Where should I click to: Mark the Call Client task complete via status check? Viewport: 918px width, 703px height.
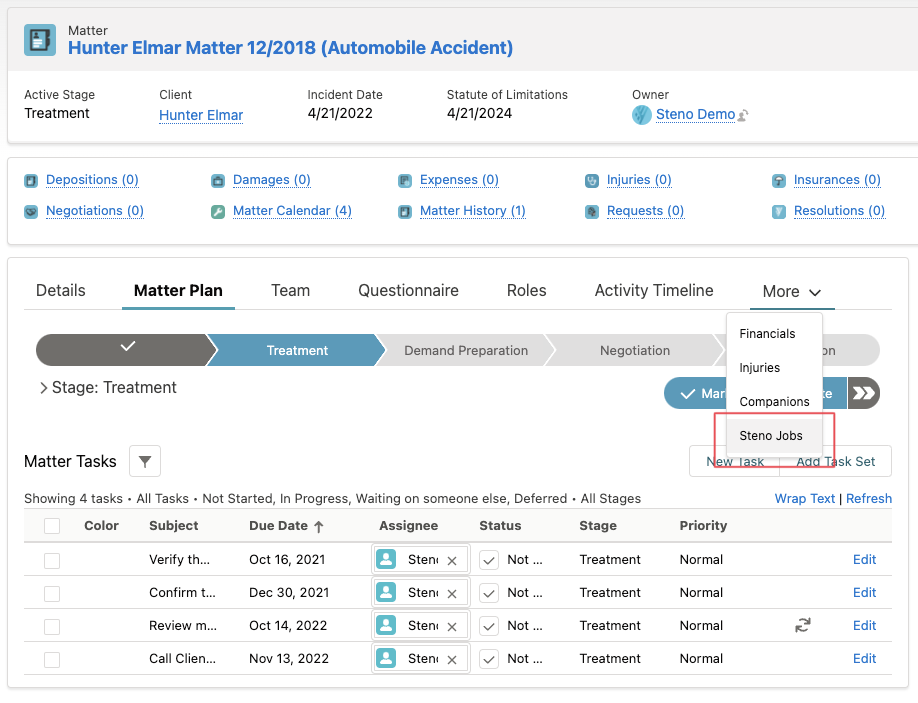point(489,659)
